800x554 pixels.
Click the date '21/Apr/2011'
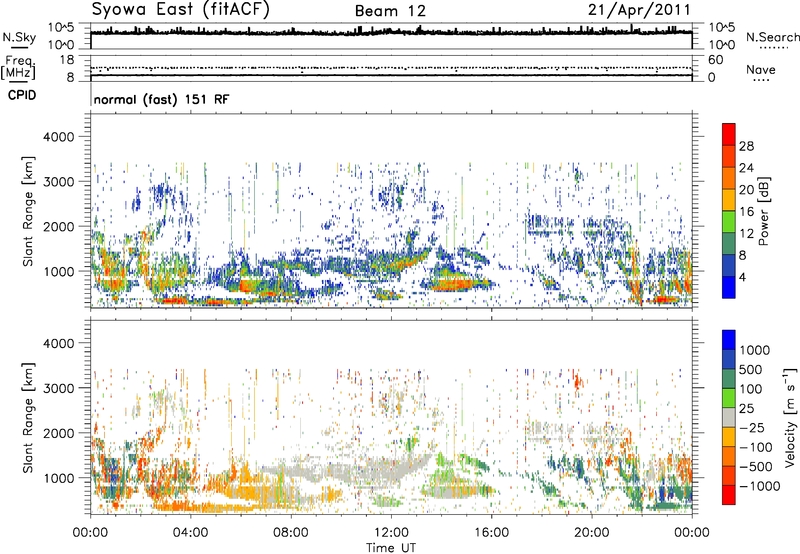coord(639,10)
